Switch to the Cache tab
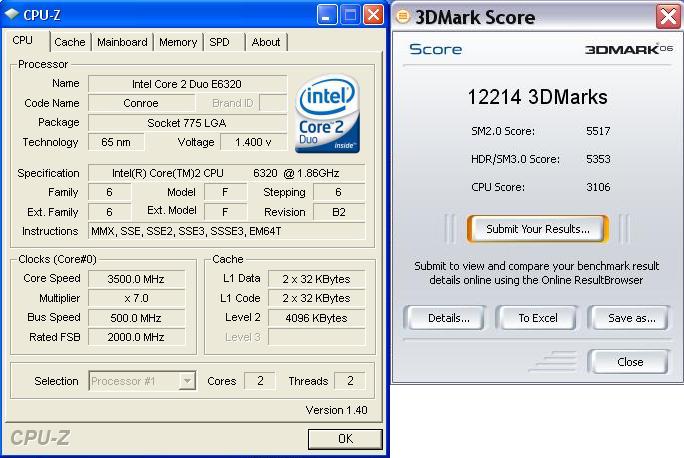Viewport: 684px width, 458px height. [x=70, y=42]
